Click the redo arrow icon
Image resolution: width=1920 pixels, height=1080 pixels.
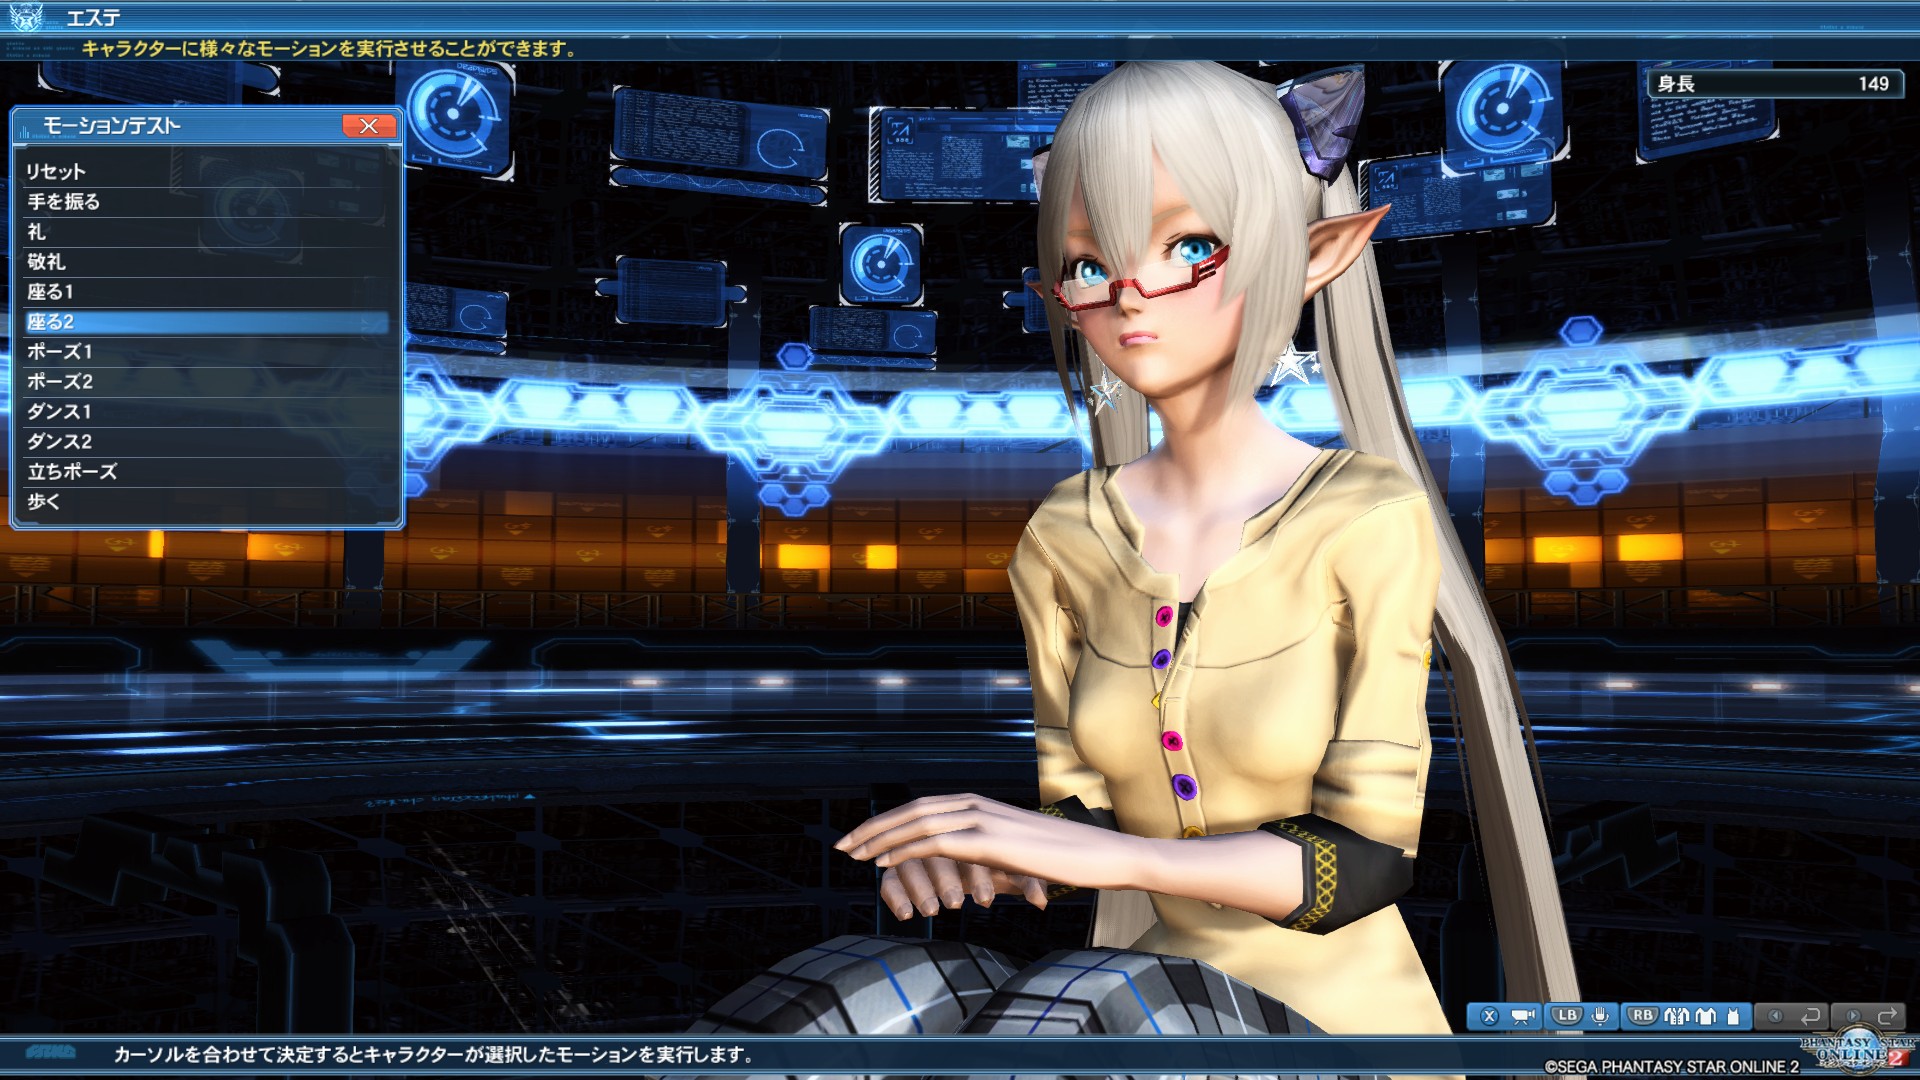click(x=1887, y=1016)
